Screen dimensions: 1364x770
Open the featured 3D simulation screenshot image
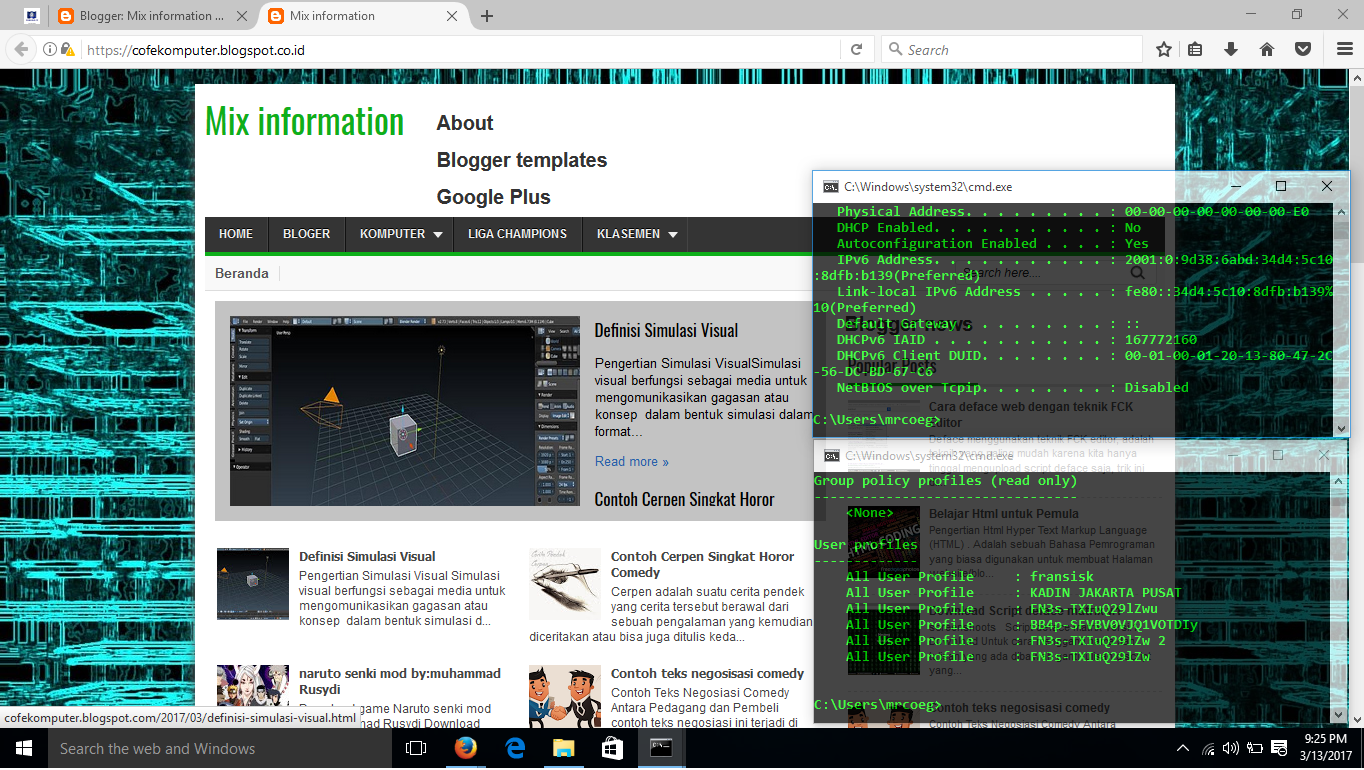click(405, 411)
